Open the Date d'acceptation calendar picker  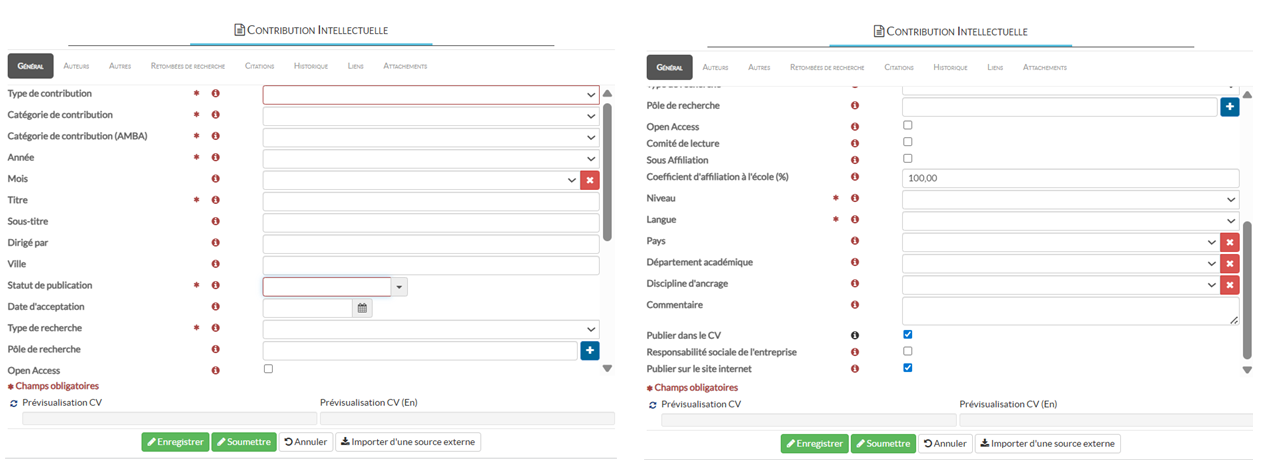point(362,308)
